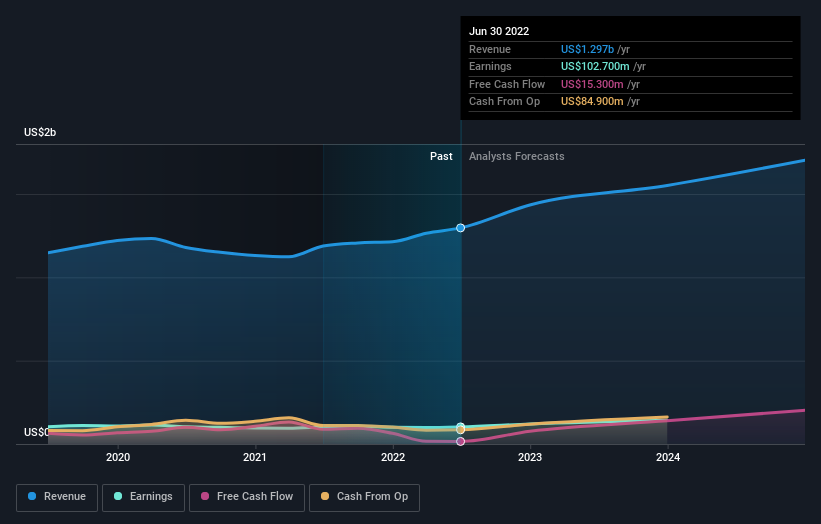Select the 2024 x-axis label
The image size is (821, 524).
(668, 457)
